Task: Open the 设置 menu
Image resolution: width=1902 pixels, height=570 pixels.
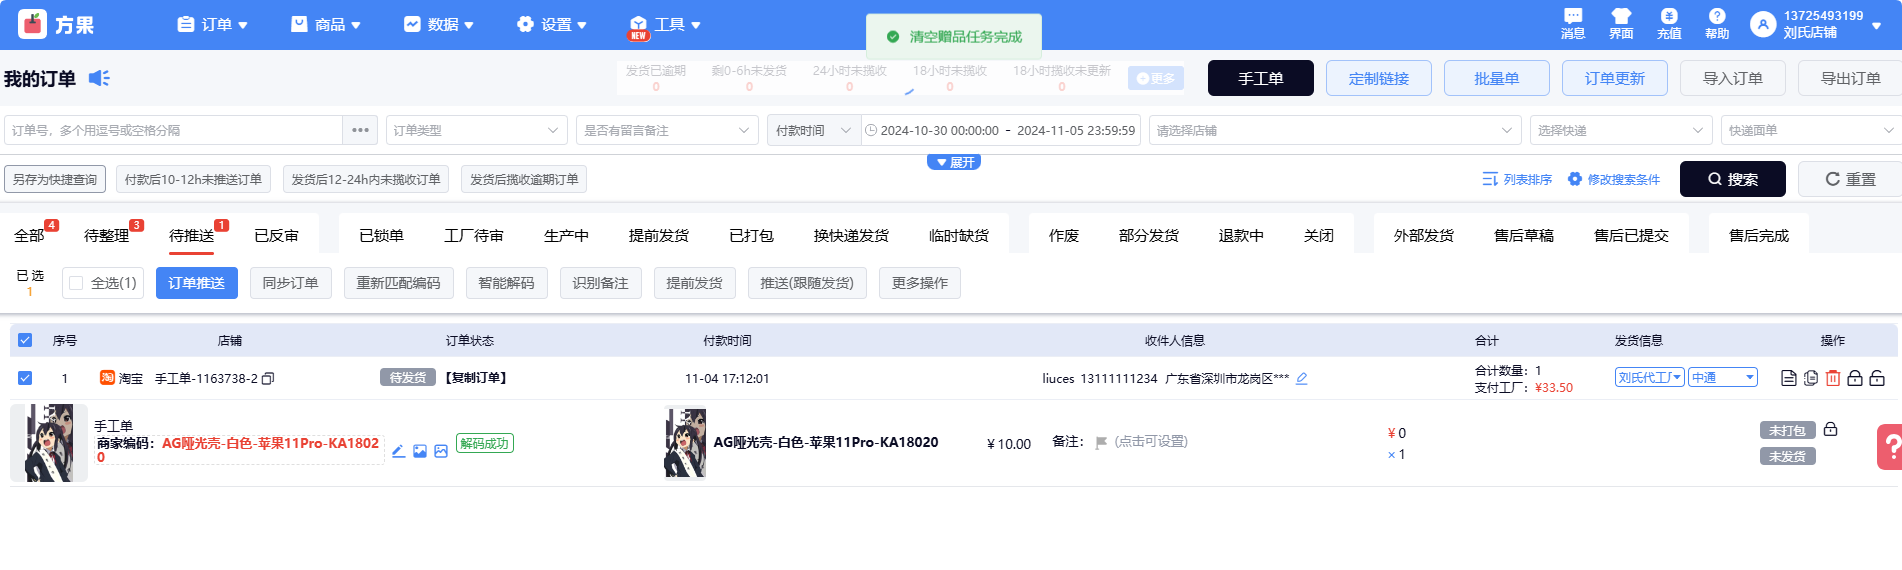Action: click(552, 24)
